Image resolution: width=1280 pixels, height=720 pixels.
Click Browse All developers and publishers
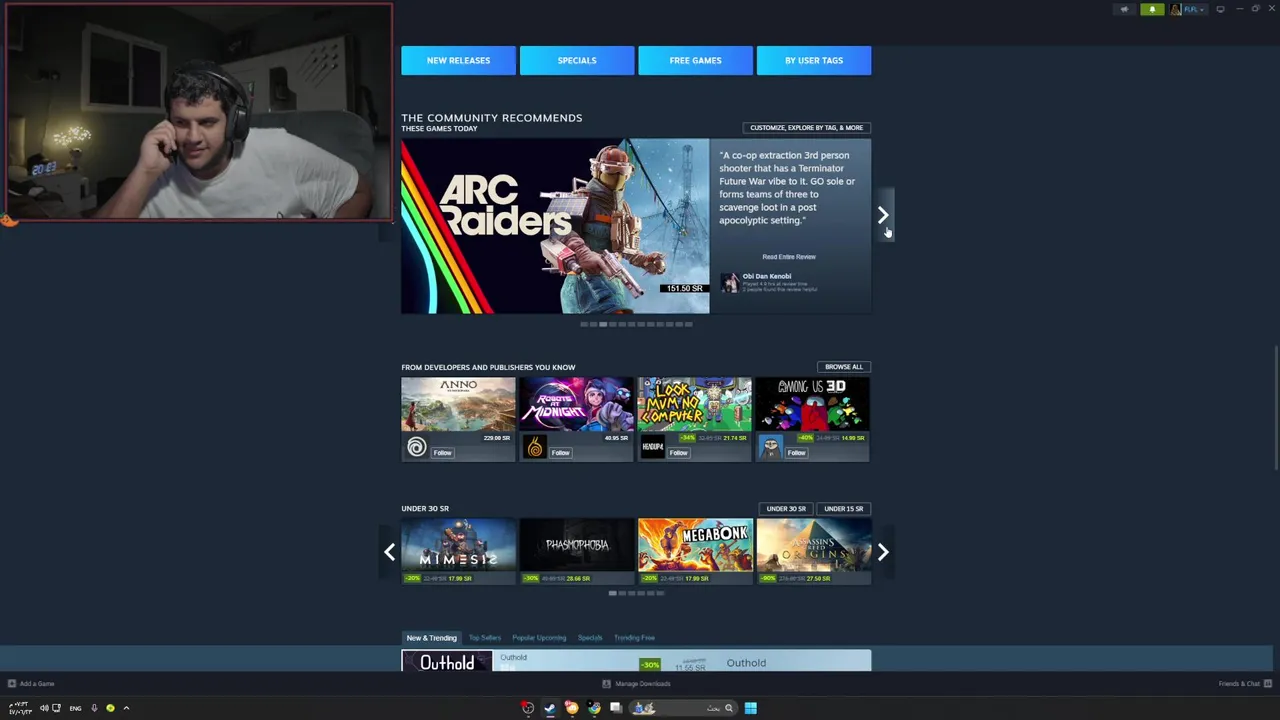[x=843, y=367]
